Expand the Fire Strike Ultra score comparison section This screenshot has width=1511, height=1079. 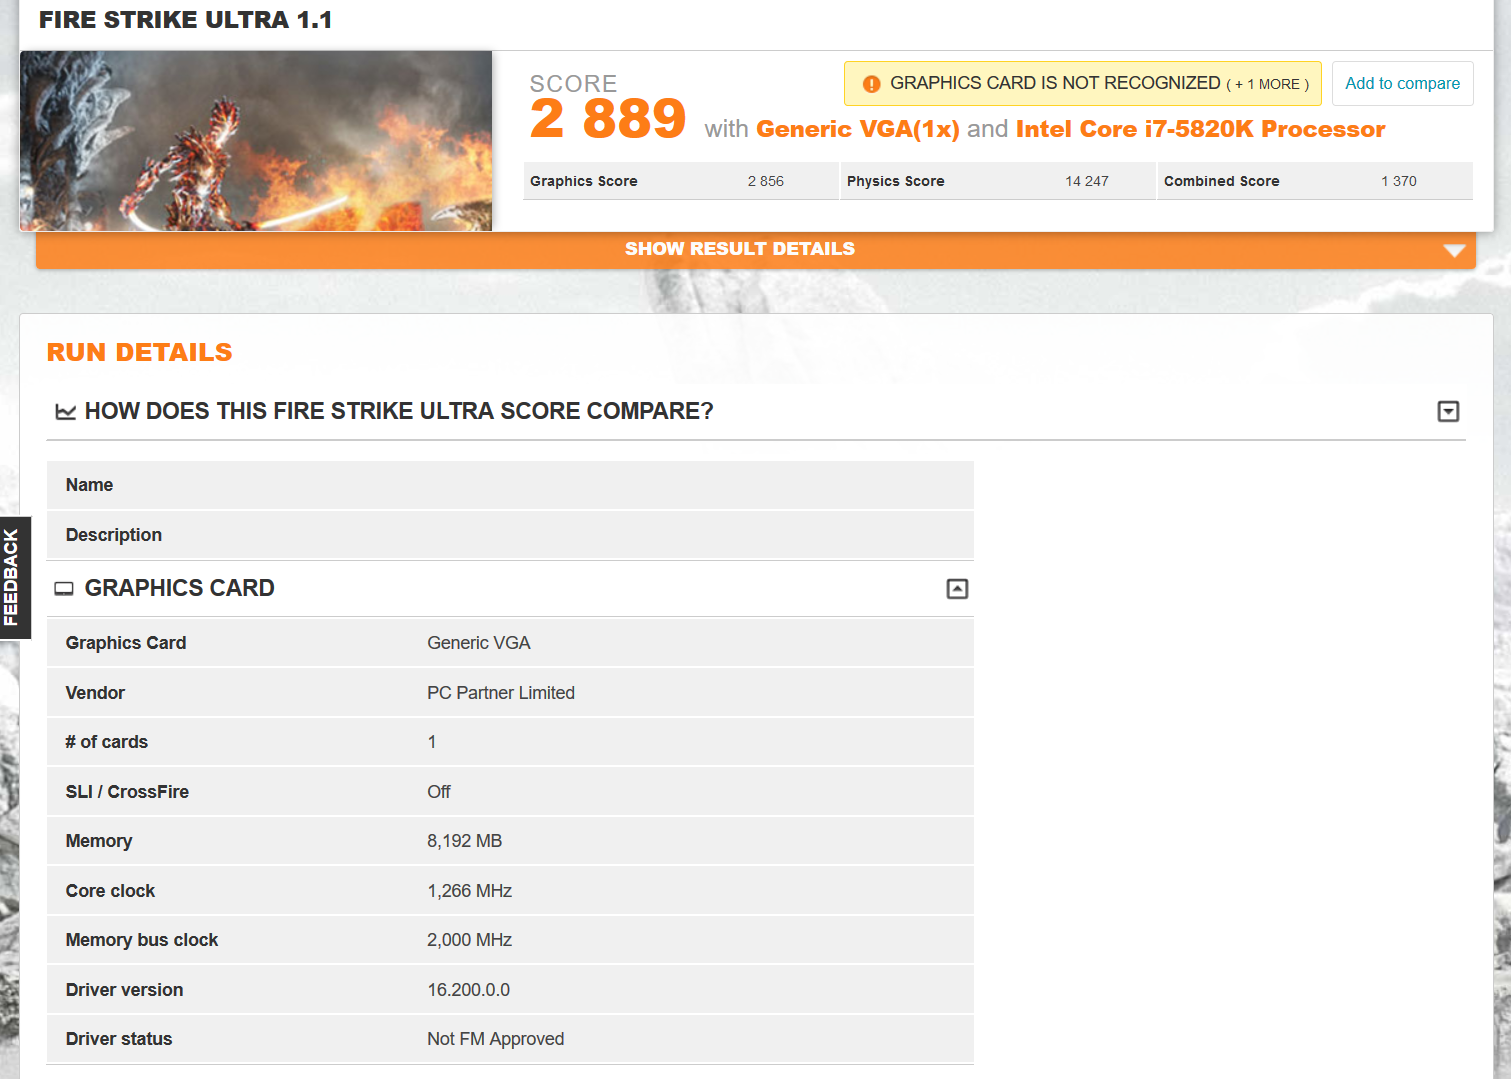(x=1448, y=411)
